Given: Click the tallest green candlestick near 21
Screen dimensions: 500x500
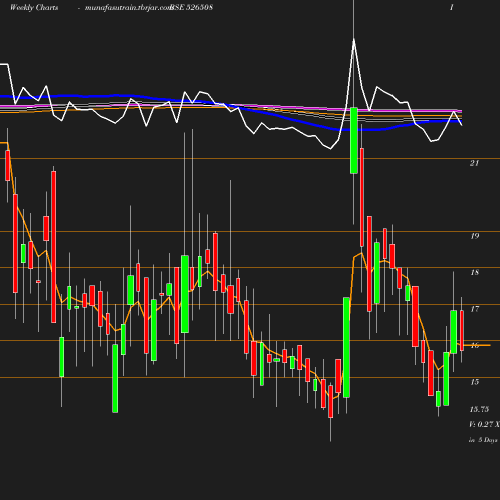Looking at the screenshot, I should (x=354, y=140).
